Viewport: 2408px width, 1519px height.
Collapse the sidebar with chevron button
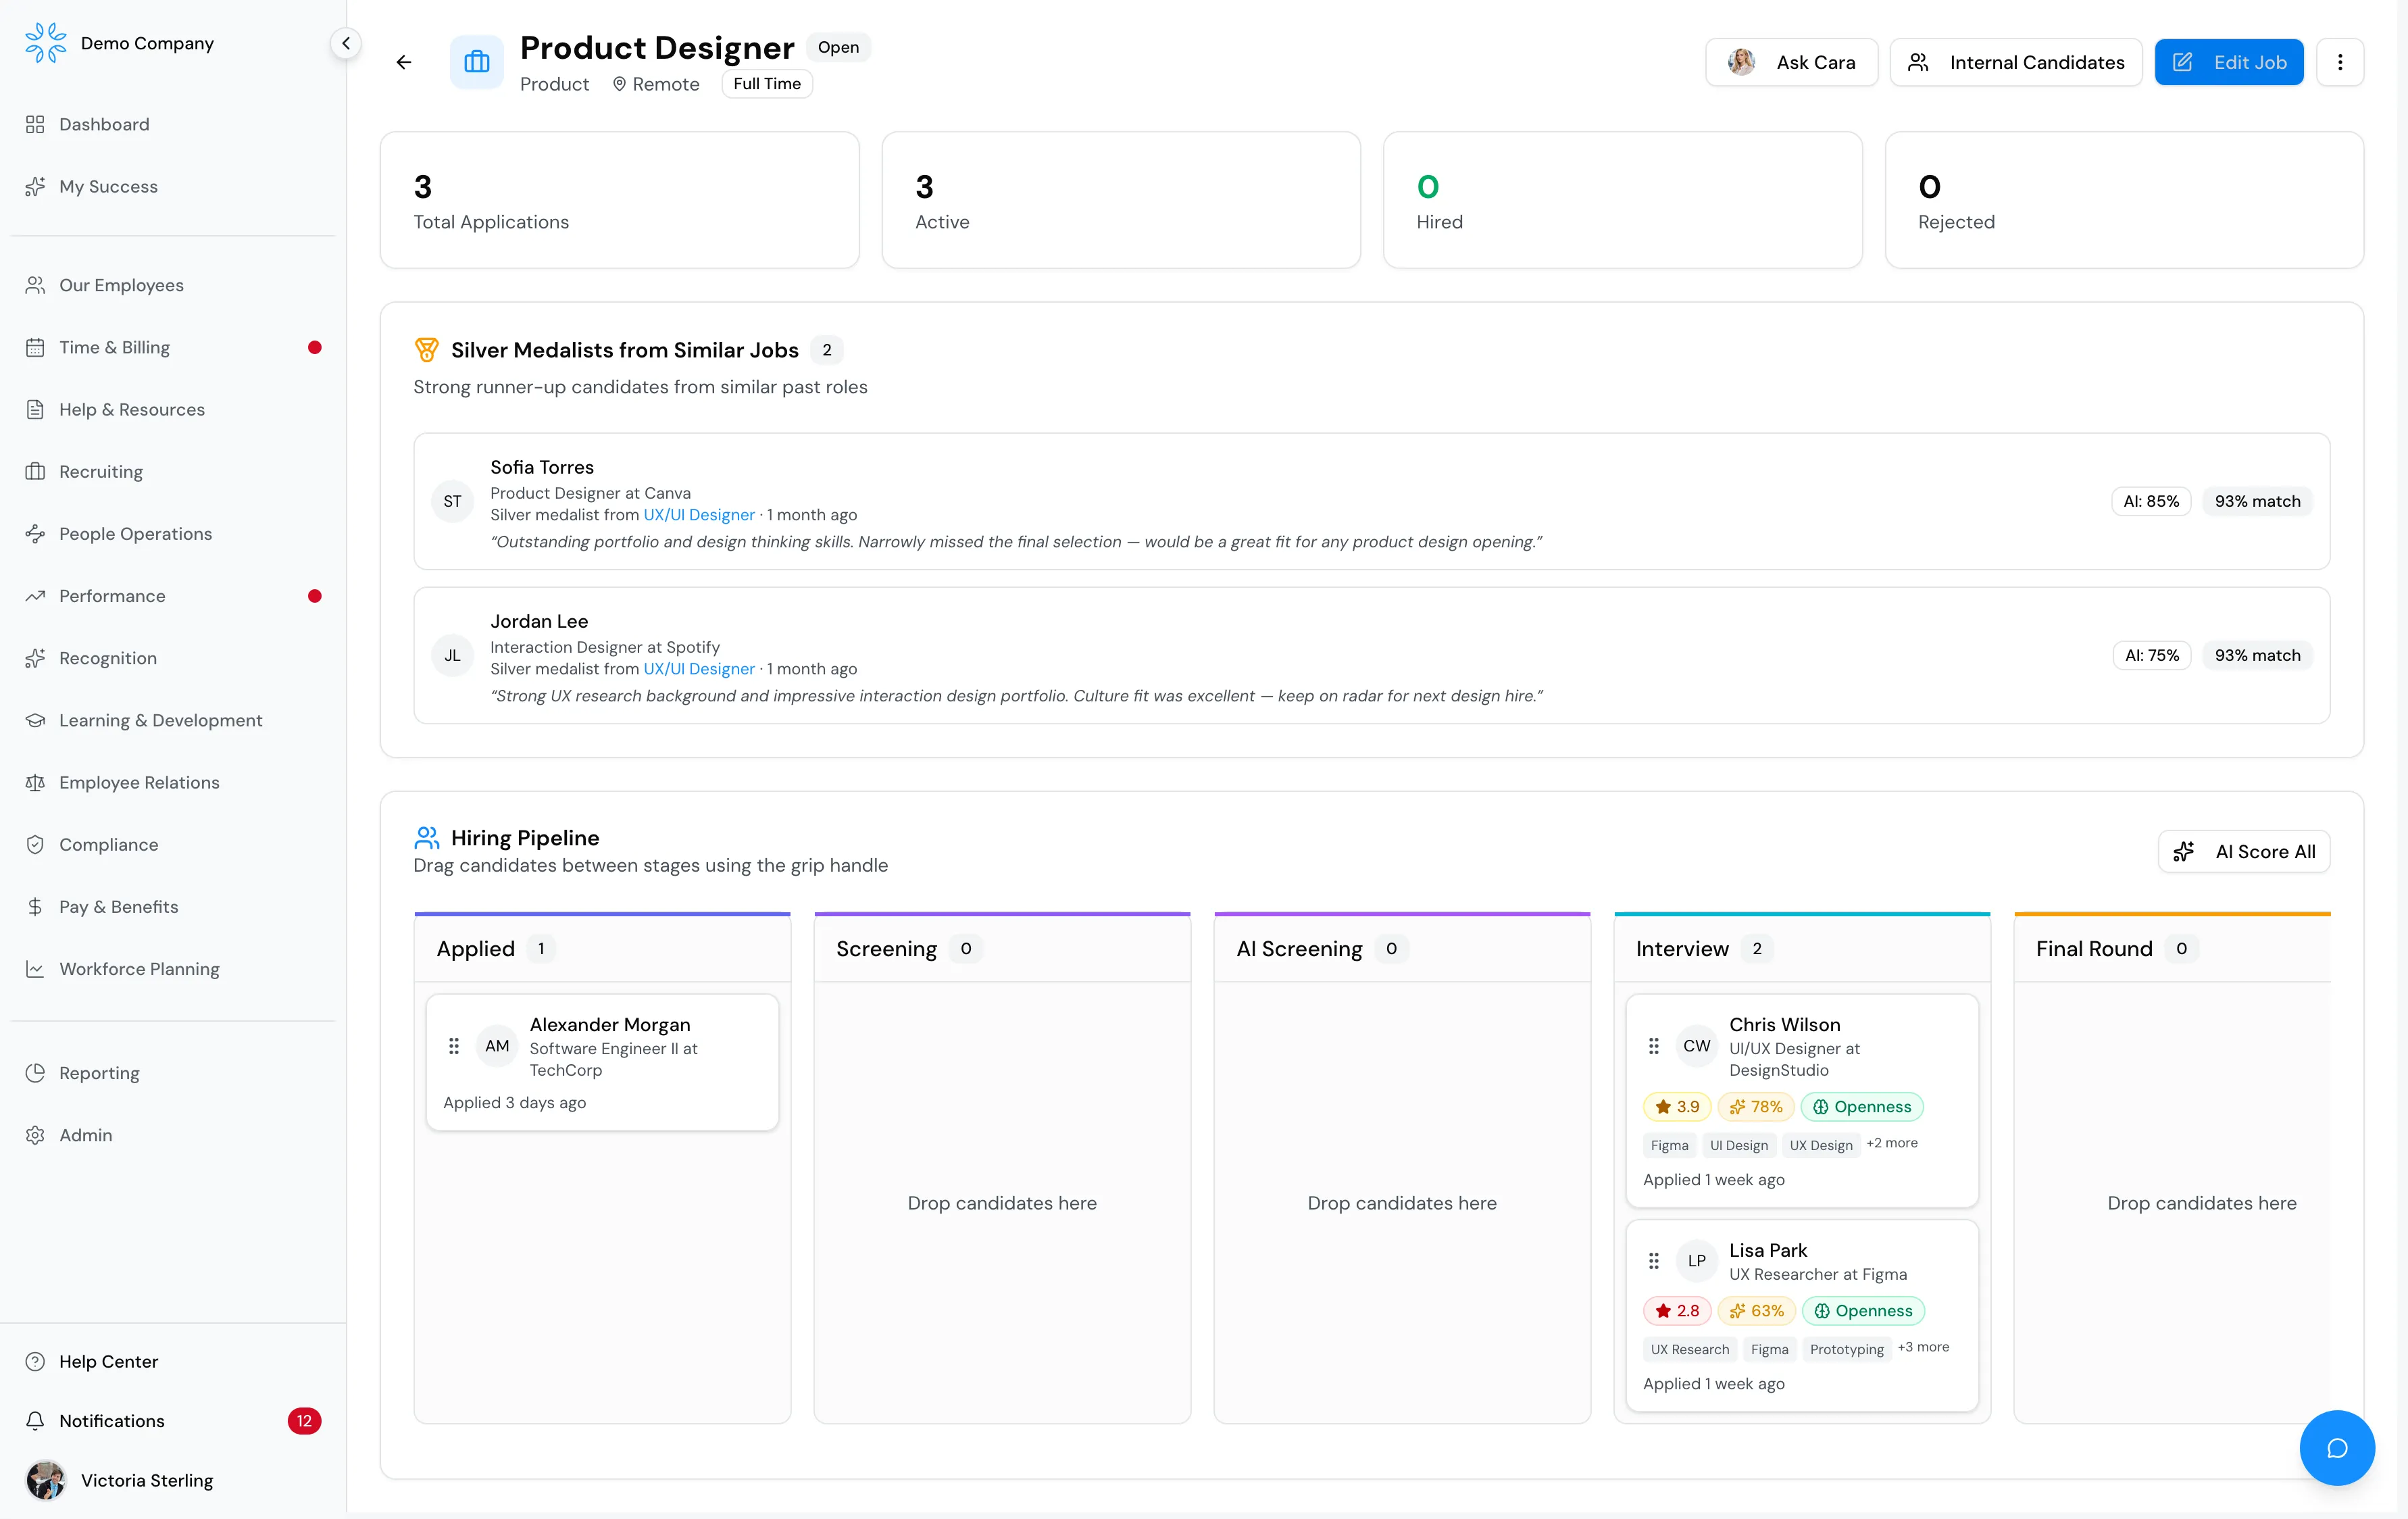click(x=345, y=43)
